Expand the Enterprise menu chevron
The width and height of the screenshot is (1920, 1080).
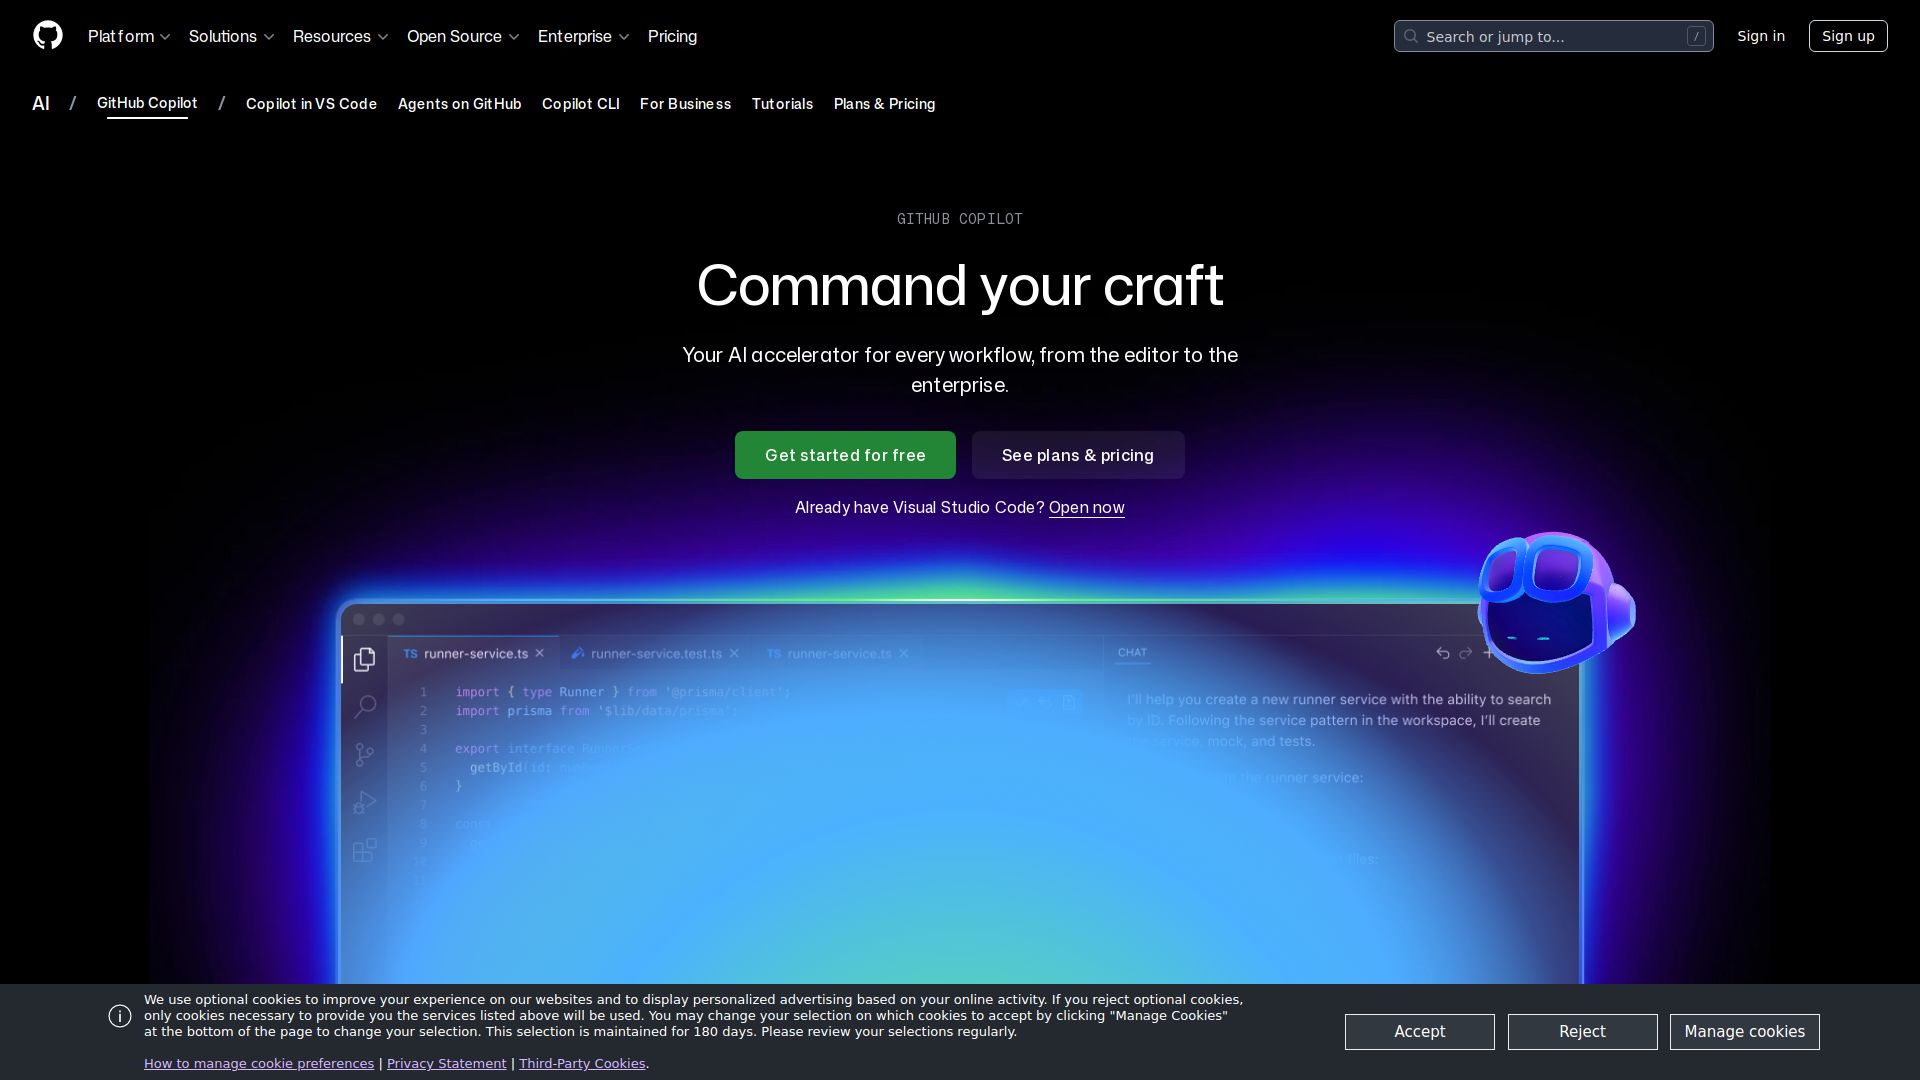(624, 36)
